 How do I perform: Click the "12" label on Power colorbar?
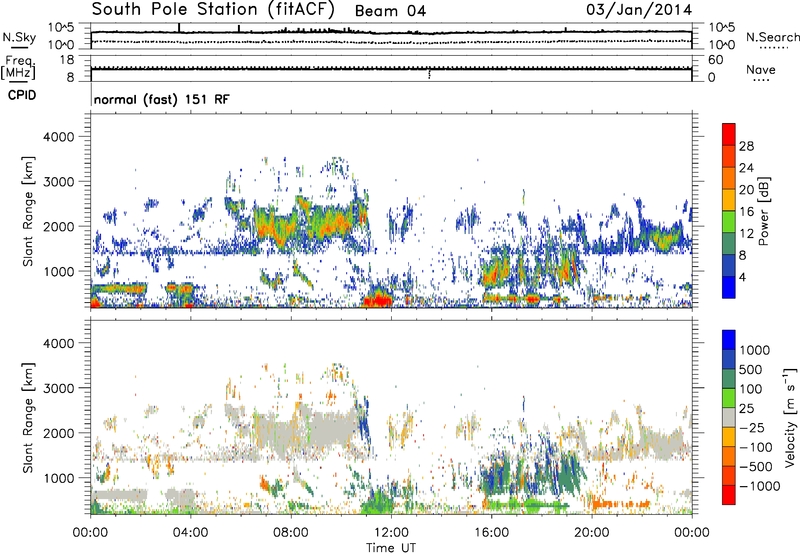(x=746, y=234)
